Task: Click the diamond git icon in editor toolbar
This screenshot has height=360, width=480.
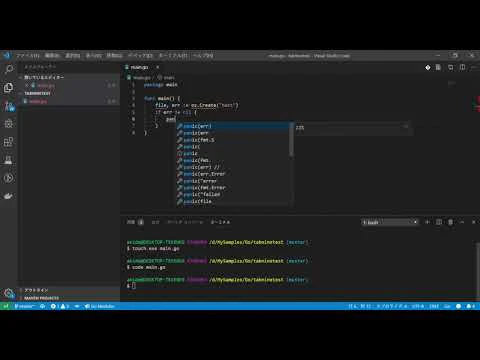Action: 428,68
